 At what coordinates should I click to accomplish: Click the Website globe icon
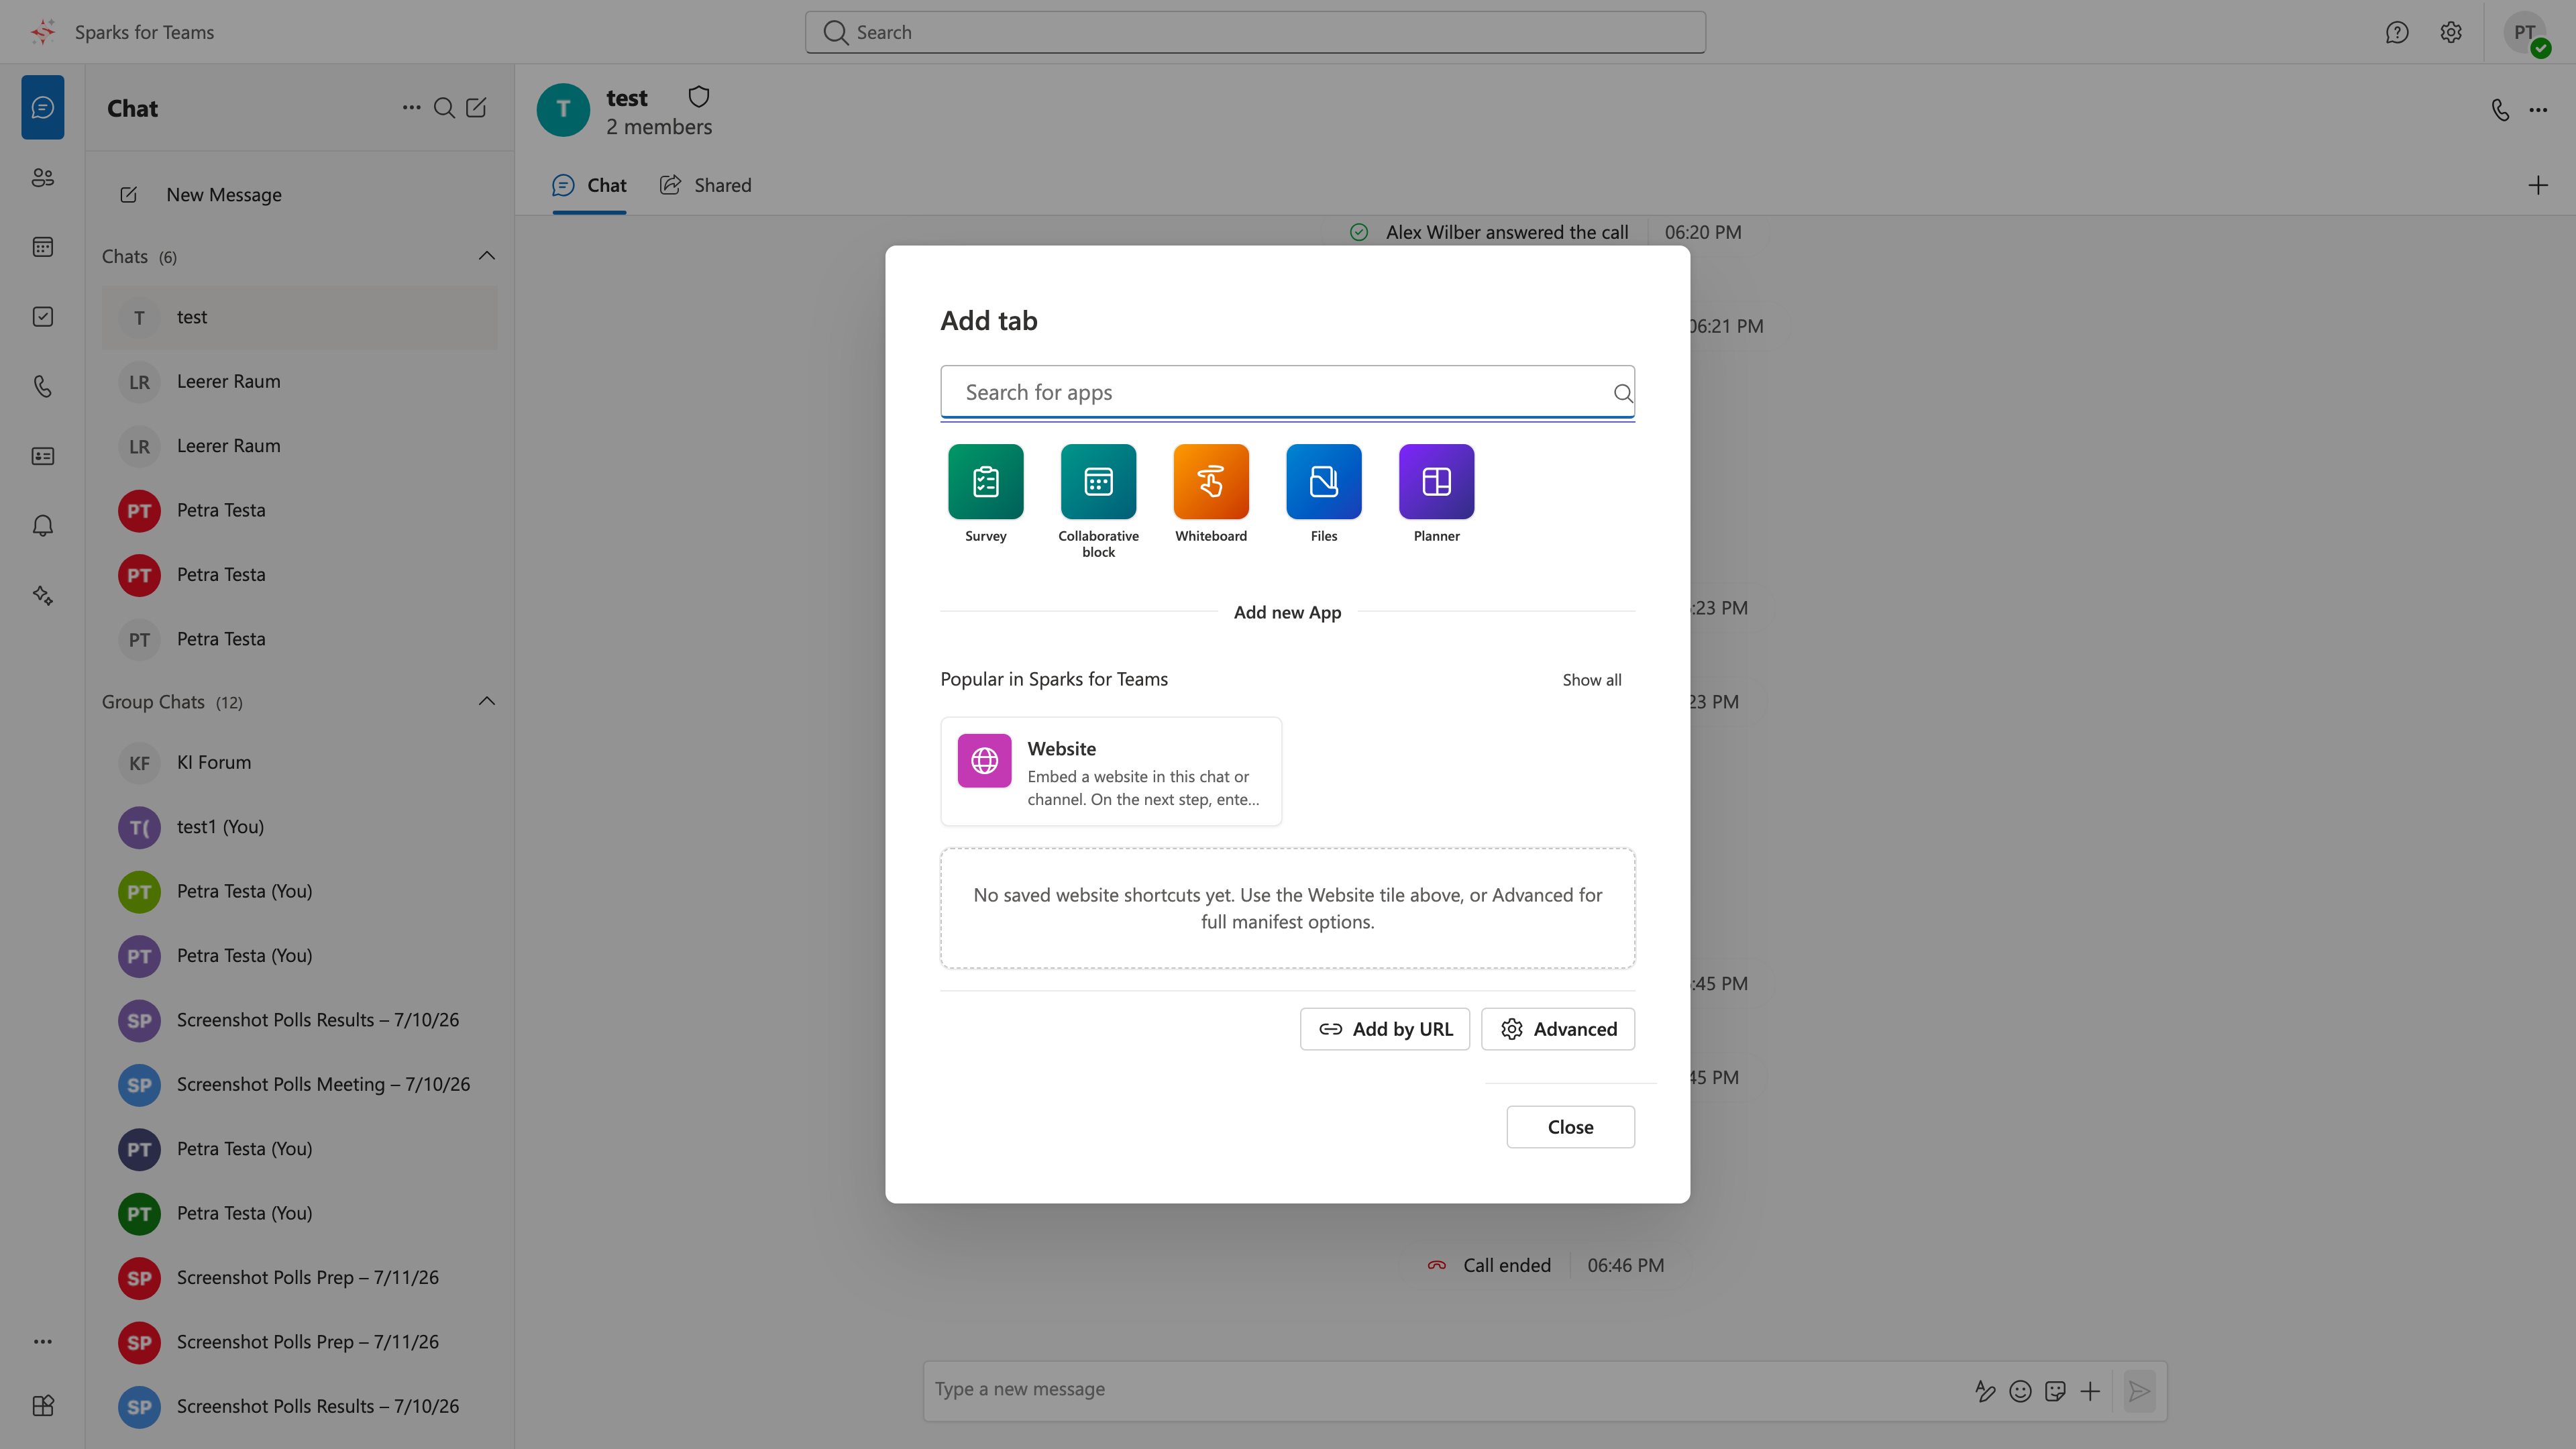(984, 761)
